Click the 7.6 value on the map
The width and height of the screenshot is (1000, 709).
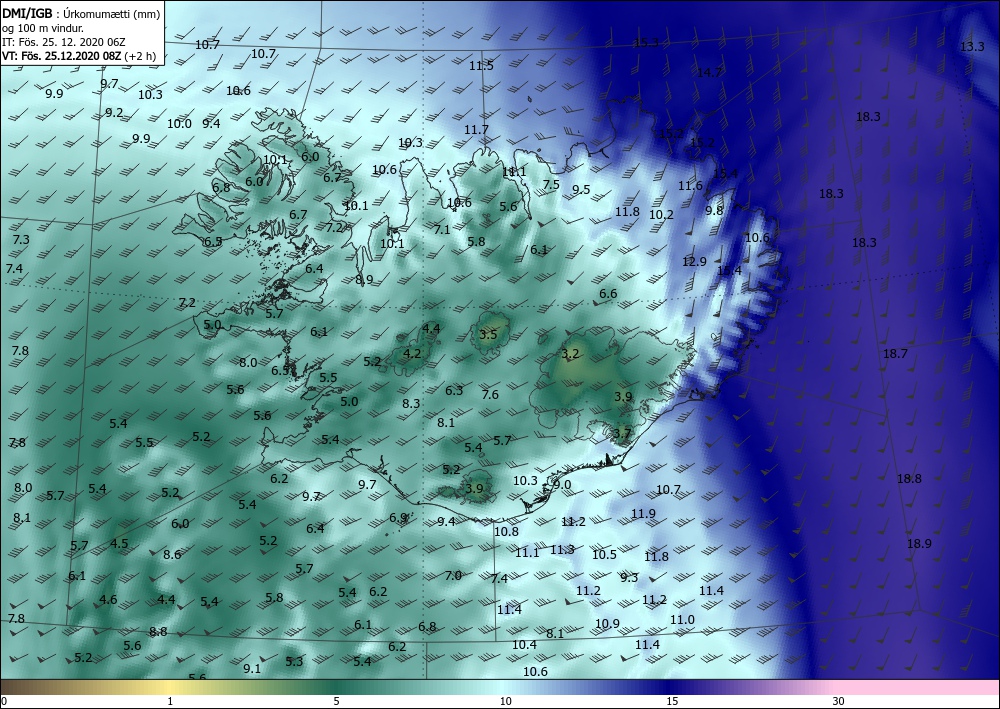coord(490,395)
